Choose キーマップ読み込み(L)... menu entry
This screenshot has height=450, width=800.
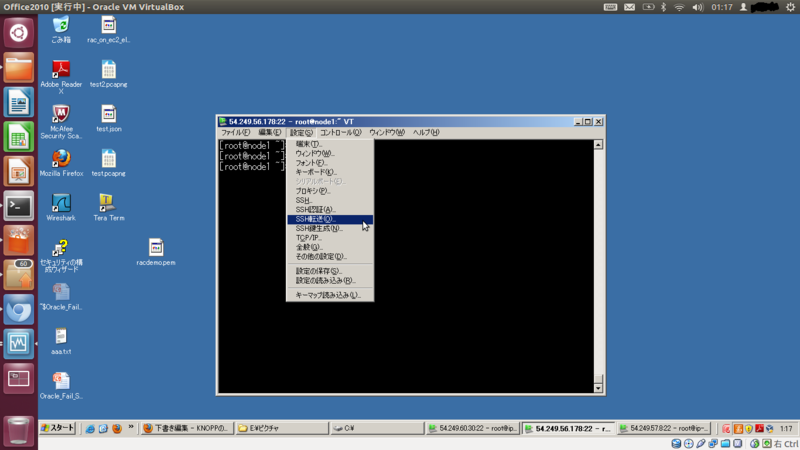pos(330,295)
